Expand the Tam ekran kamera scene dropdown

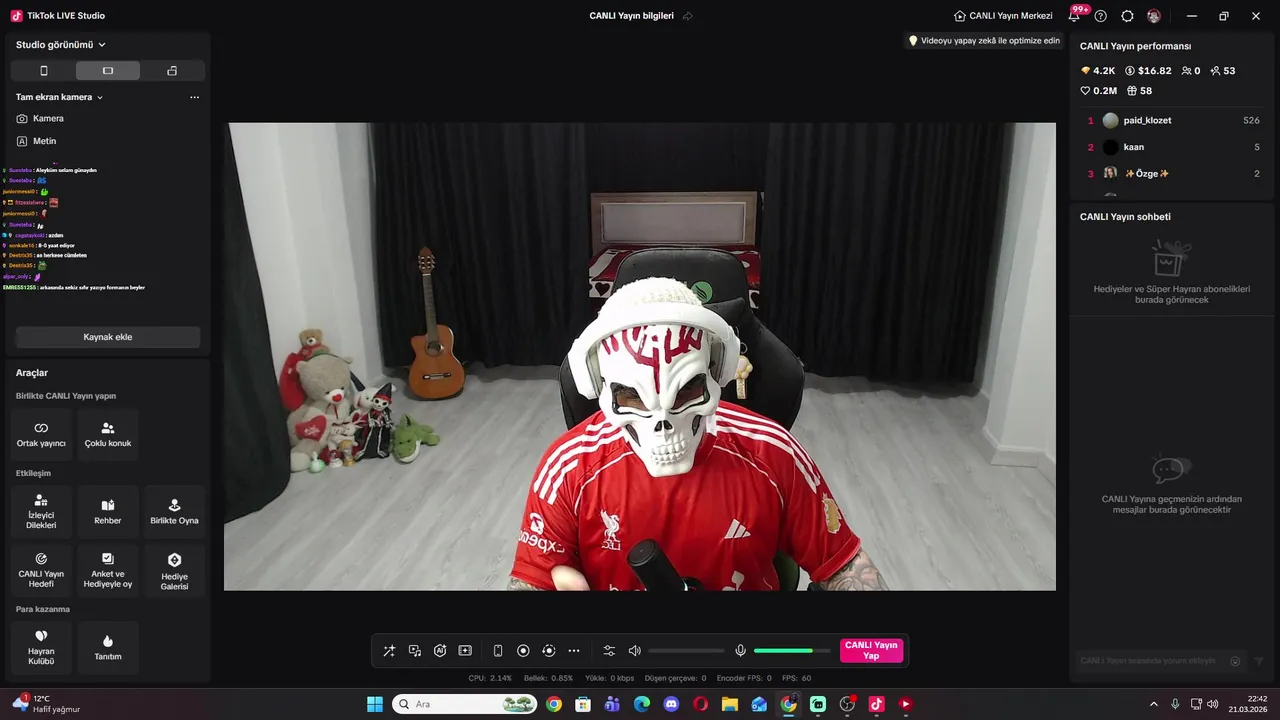click(59, 97)
